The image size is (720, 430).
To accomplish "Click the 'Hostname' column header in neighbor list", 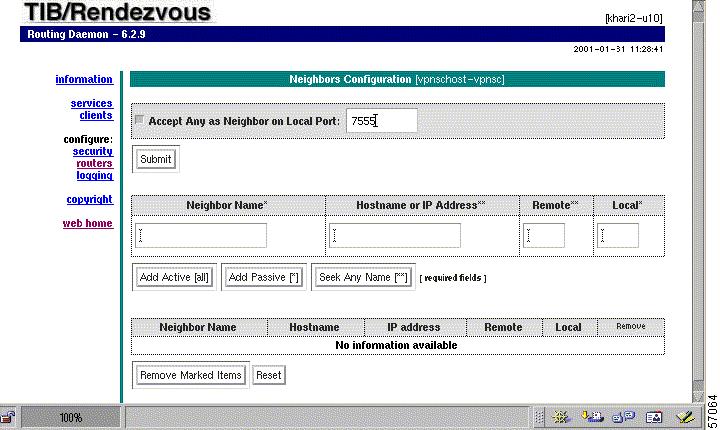I will 314,327.
